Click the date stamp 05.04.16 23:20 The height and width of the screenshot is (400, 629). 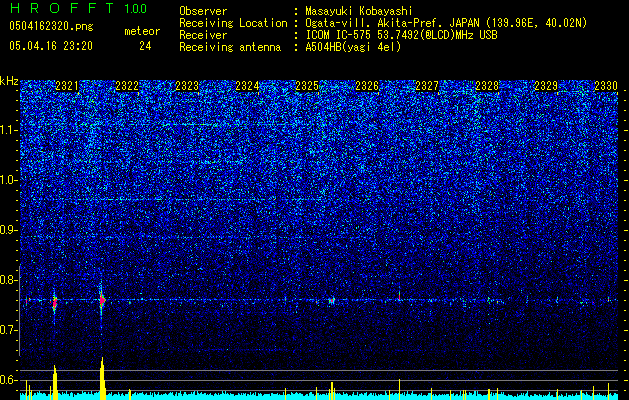pyautogui.click(x=51, y=46)
